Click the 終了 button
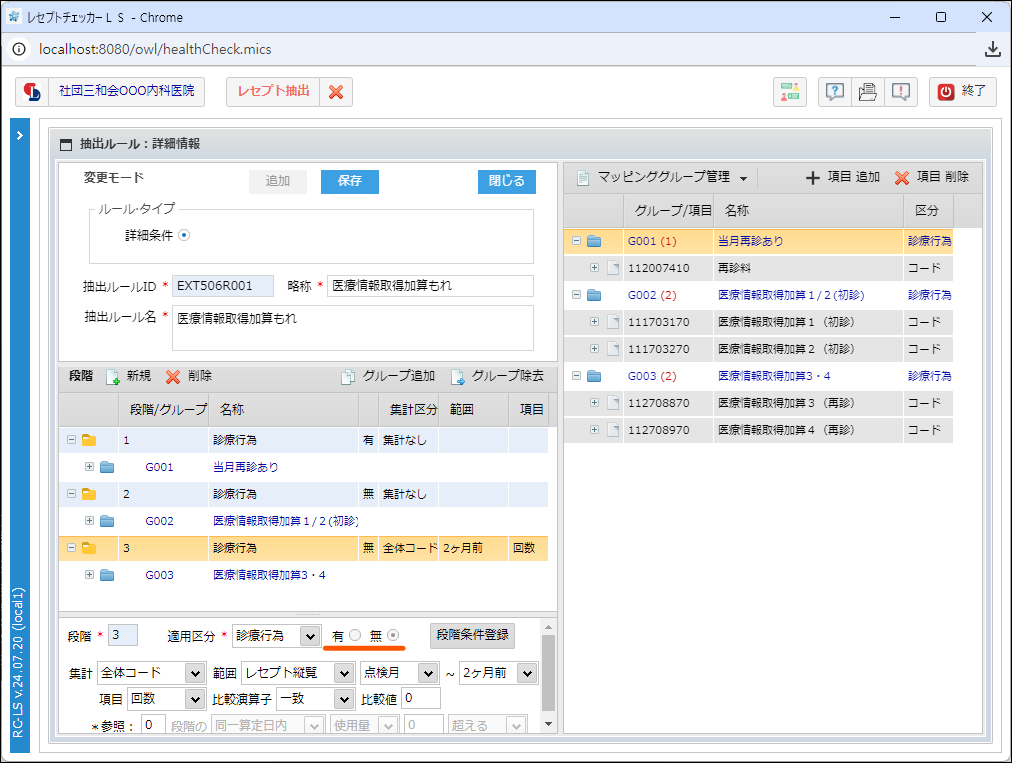This screenshot has height=763, width=1012. point(963,92)
